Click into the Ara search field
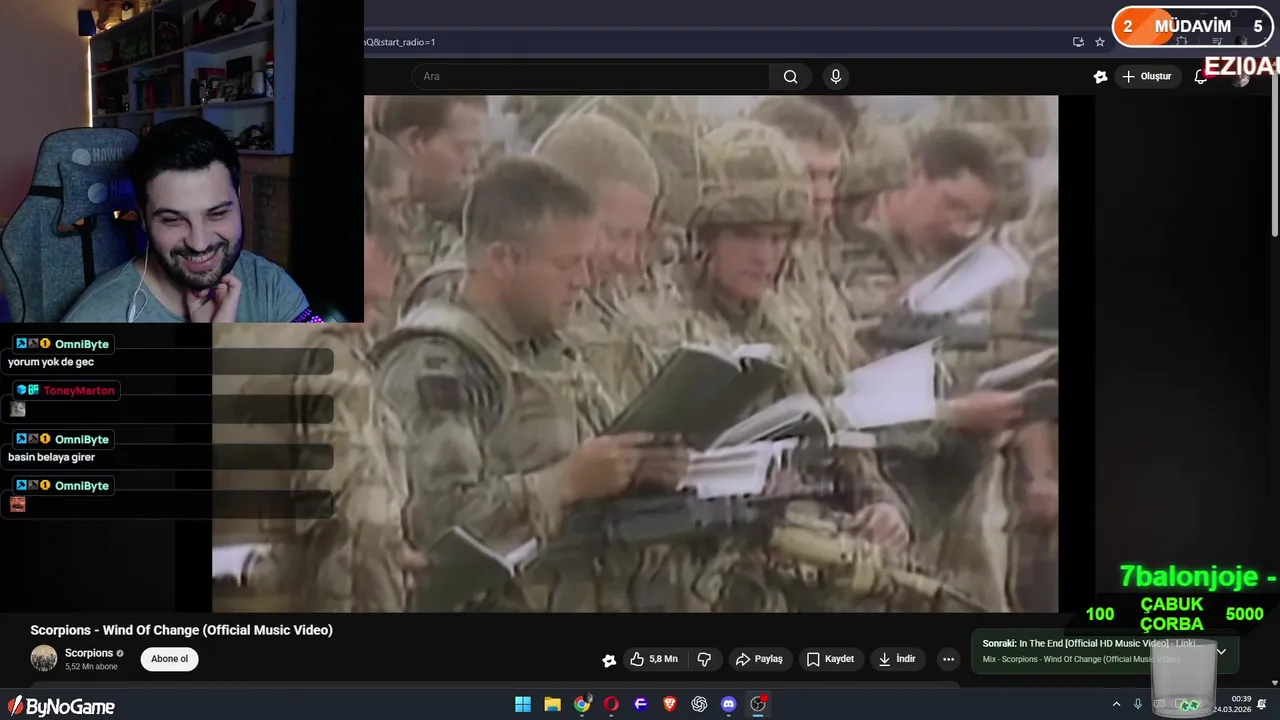Viewport: 1280px width, 720px height. pyautogui.click(x=590, y=76)
